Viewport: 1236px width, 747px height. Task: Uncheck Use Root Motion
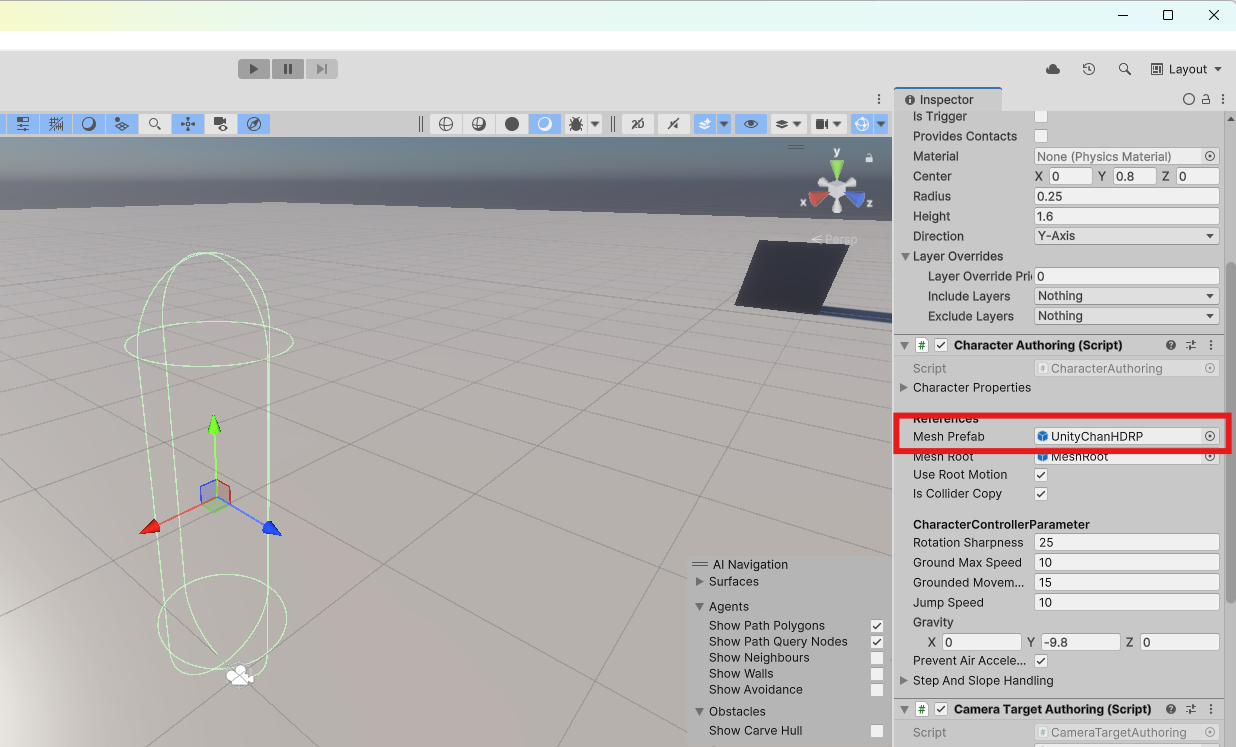1041,475
